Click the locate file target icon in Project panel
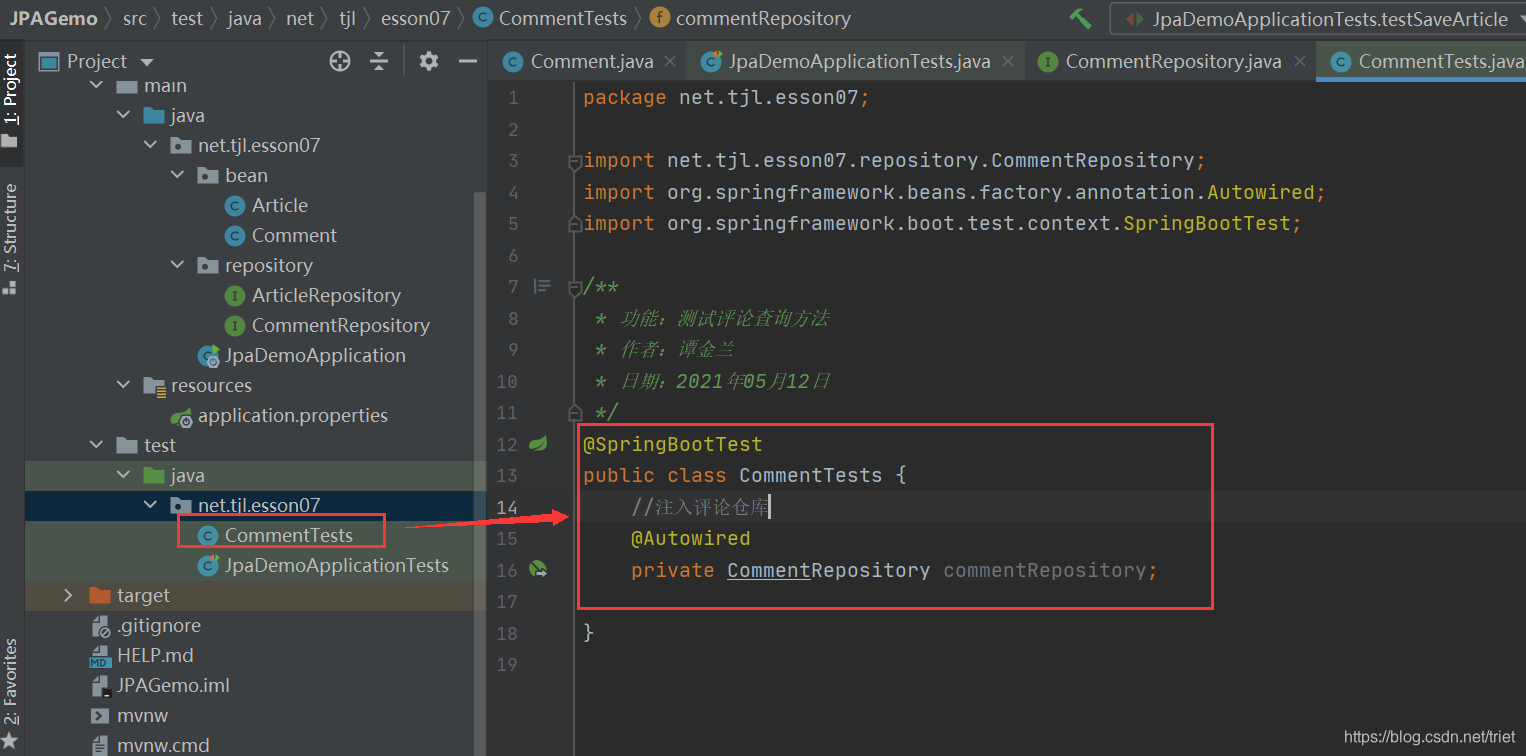The width and height of the screenshot is (1526, 756). [x=340, y=61]
